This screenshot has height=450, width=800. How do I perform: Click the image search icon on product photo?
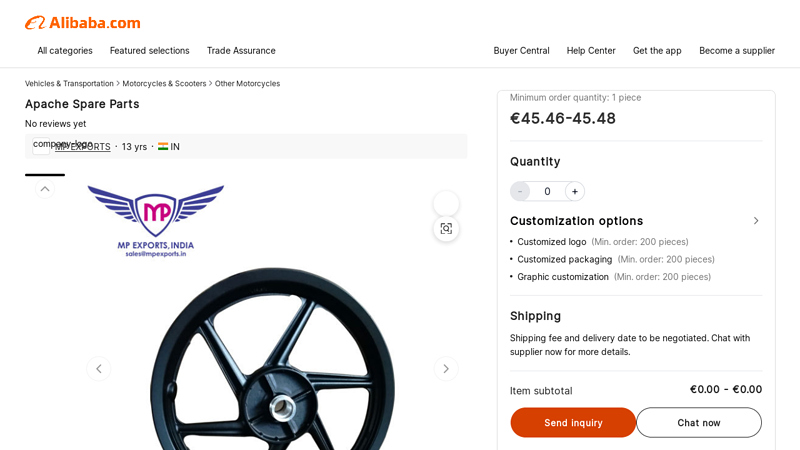446,229
